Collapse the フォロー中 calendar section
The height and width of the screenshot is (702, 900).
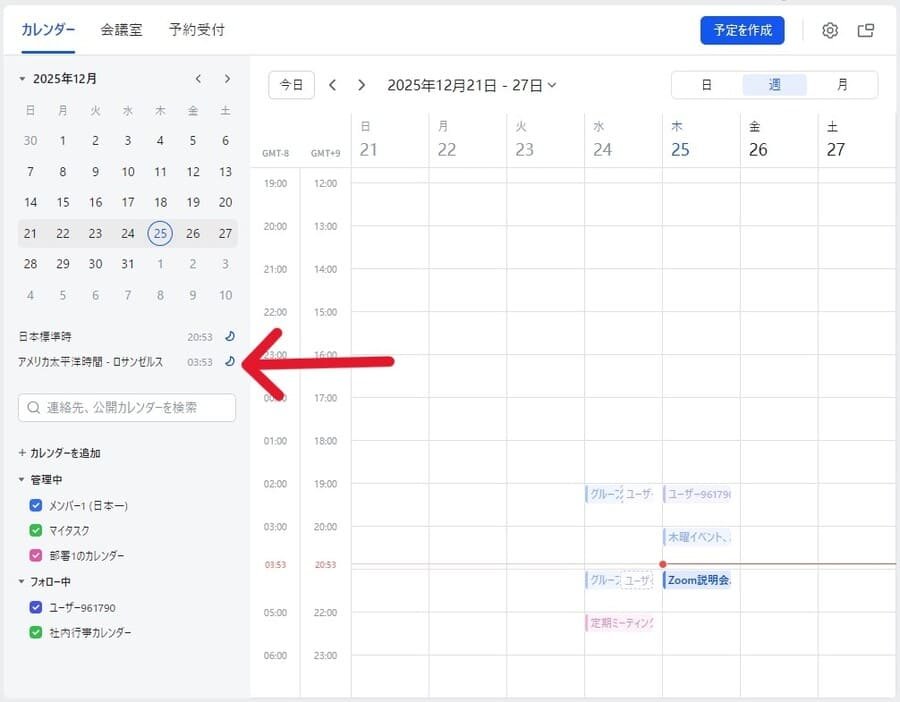(22, 582)
